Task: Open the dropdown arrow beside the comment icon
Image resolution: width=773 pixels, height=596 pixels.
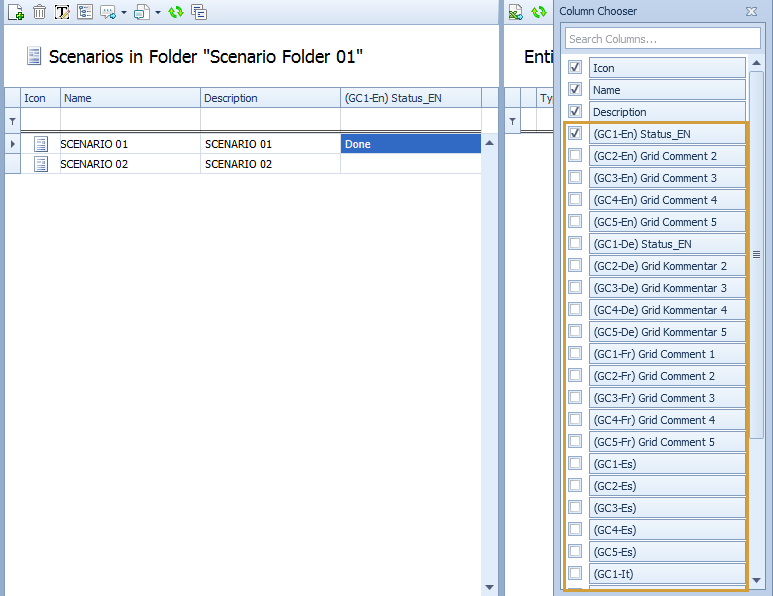Action: [x=124, y=13]
